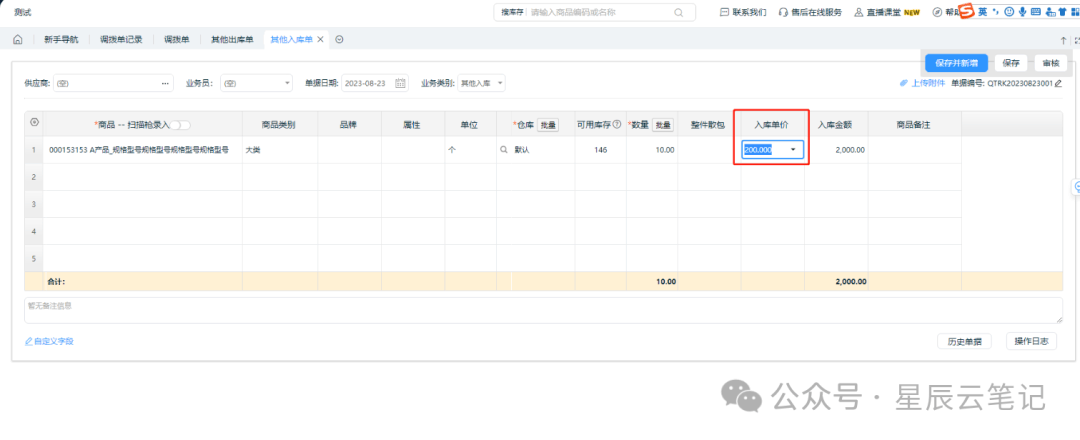Open 直播课堂 live classroom
Image resolution: width=1080 pixels, height=440 pixels.
point(887,12)
